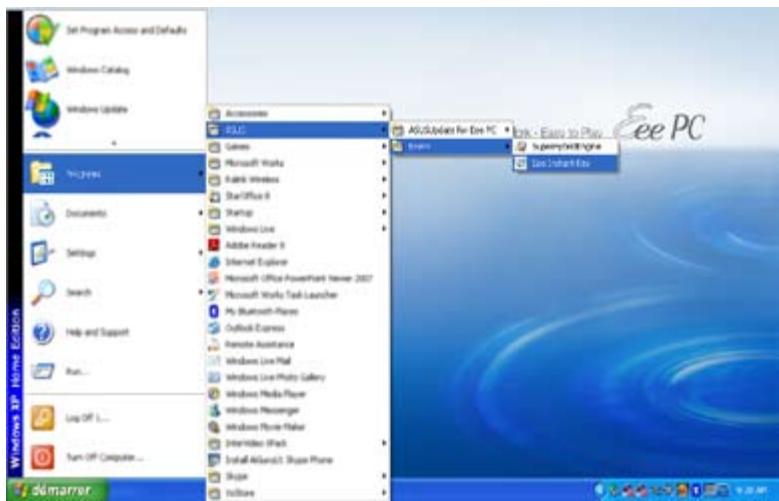The height and width of the screenshot is (501, 779).
Task: Open Microsoft Office PowerPoint Viewer 2007
Action: (x=298, y=278)
